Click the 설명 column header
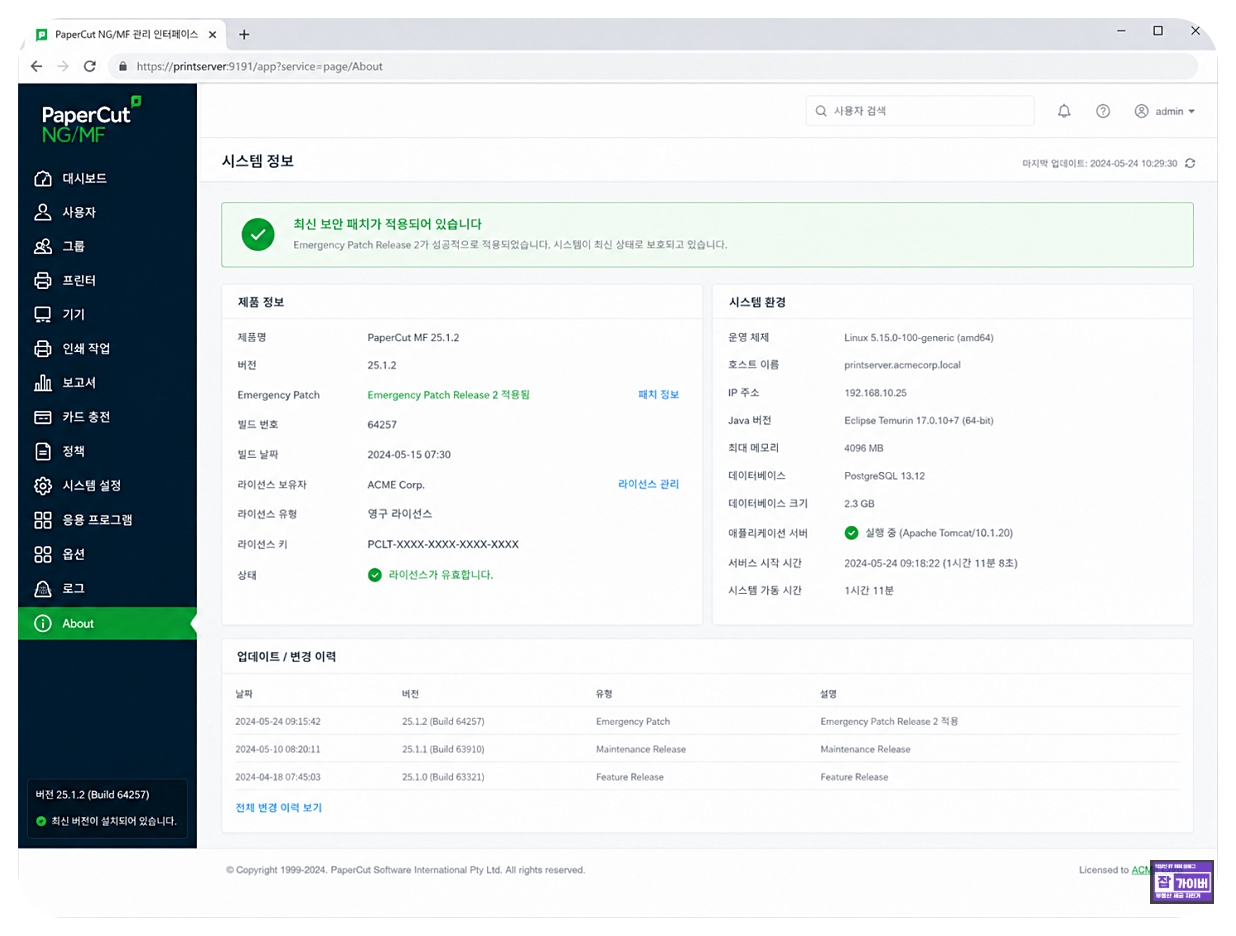Image resolution: width=1236 pixels, height=936 pixels. 828,694
